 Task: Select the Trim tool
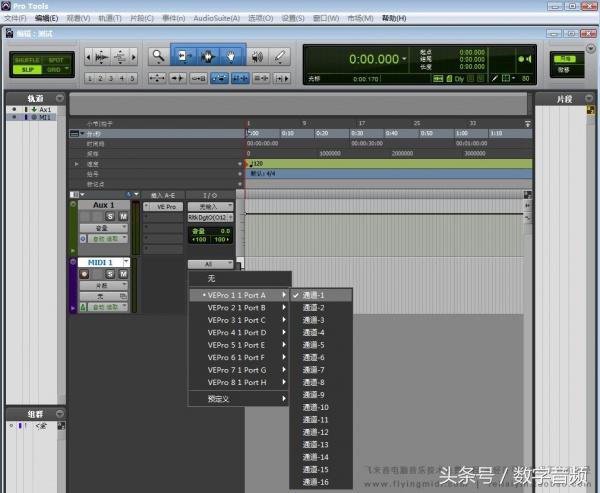[183, 57]
